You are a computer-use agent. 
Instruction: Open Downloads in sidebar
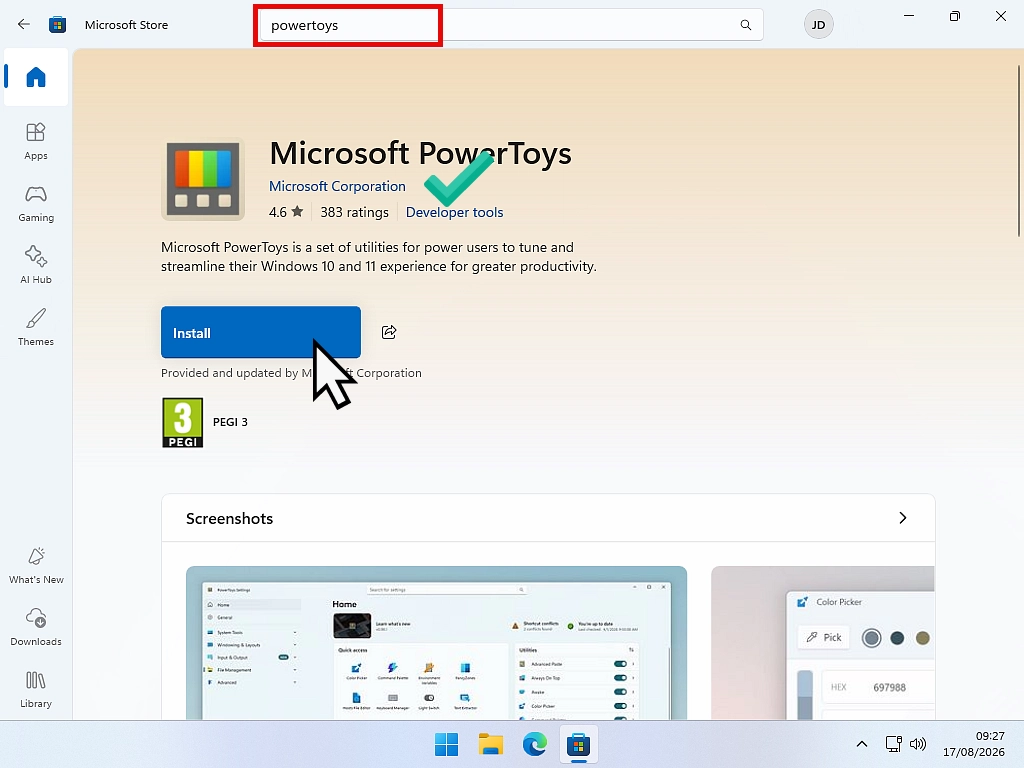click(x=36, y=627)
